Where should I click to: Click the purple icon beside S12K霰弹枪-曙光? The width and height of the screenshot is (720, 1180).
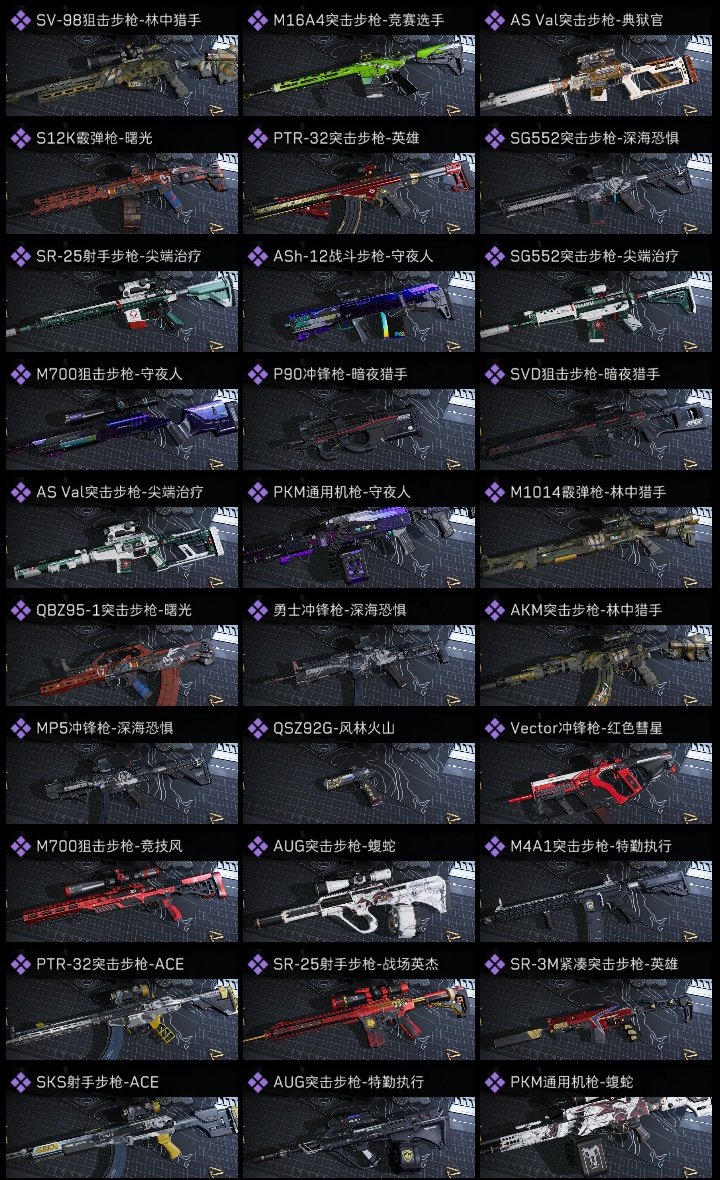pyautogui.click(x=20, y=138)
